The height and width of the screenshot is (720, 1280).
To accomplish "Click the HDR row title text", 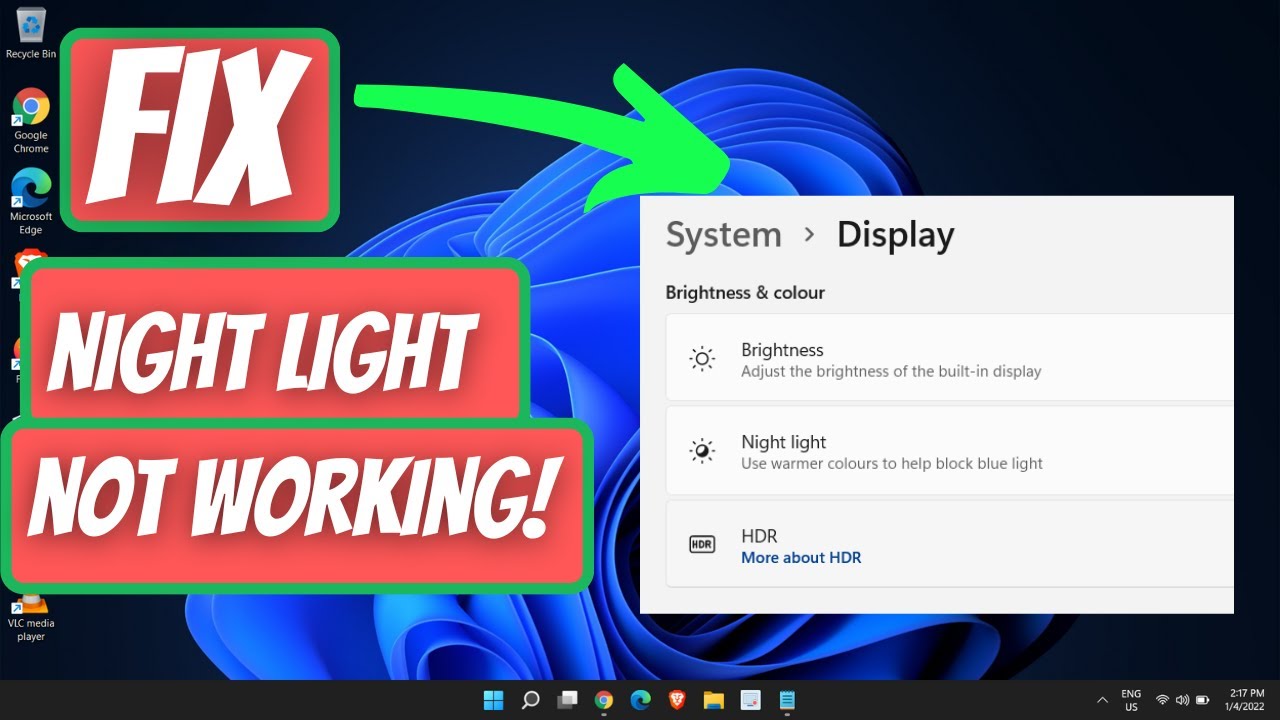I will [759, 536].
